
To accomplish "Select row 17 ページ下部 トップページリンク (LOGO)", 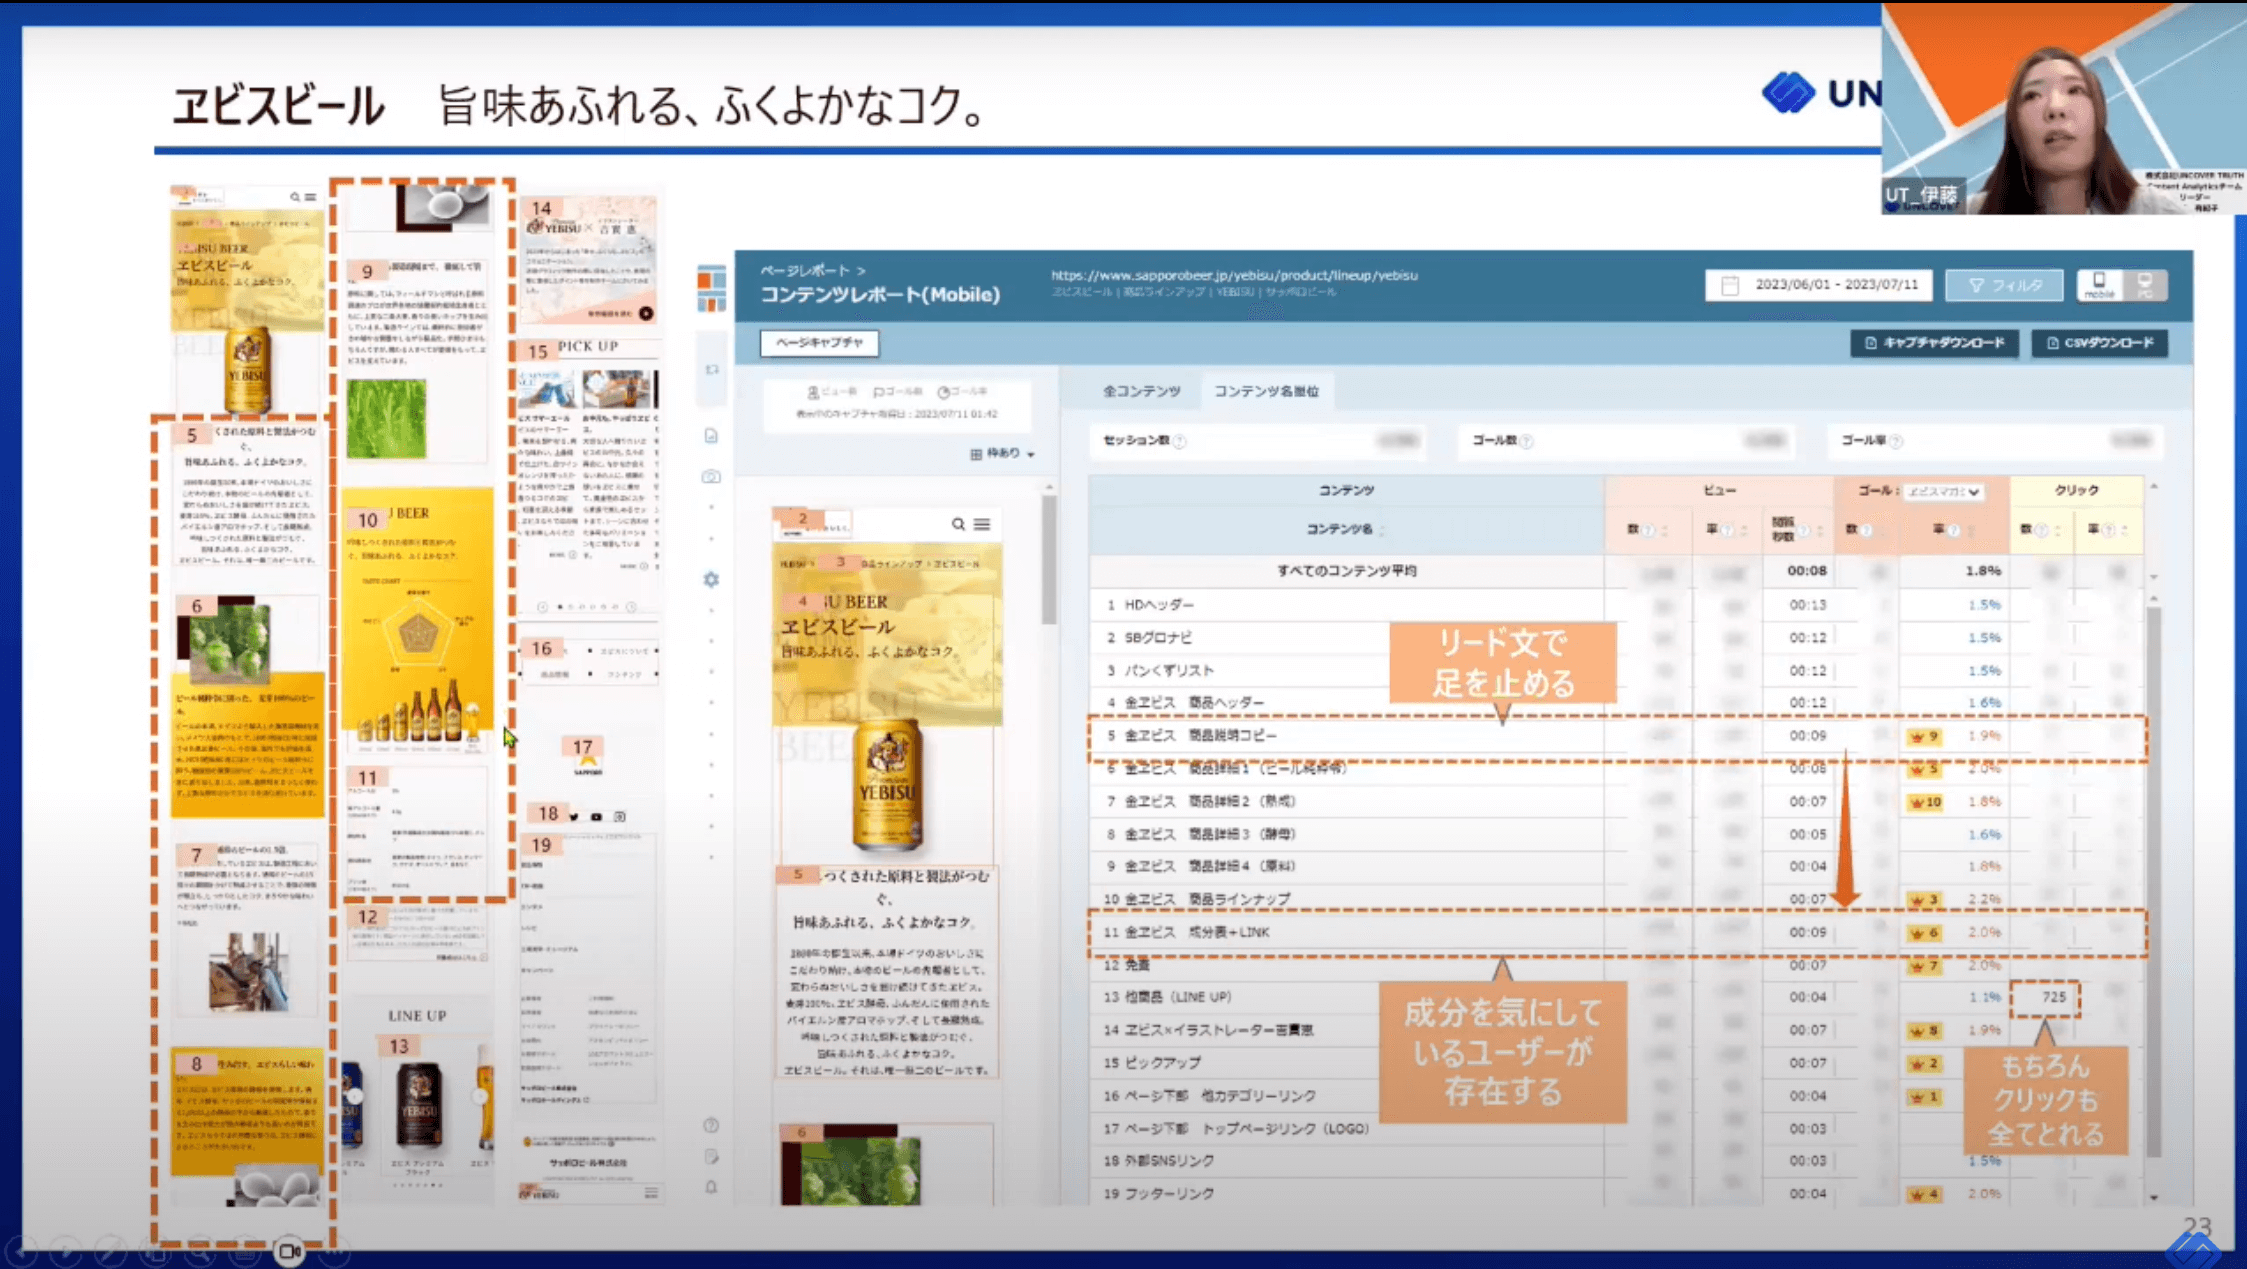I will (1616, 1128).
